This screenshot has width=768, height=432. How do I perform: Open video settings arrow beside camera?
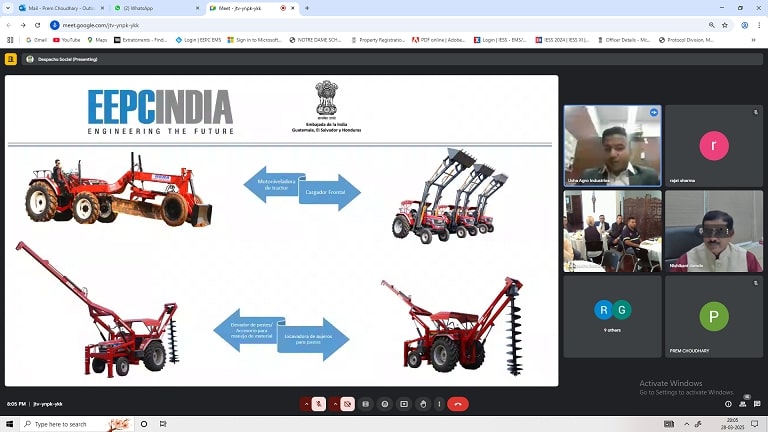[335, 404]
